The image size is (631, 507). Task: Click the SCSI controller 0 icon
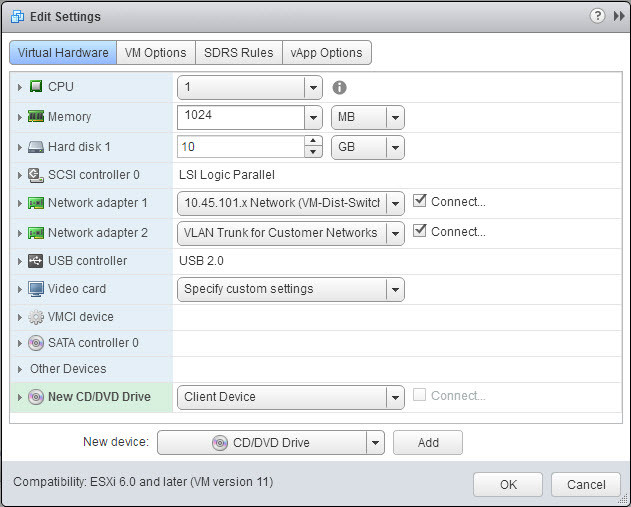[x=36, y=175]
